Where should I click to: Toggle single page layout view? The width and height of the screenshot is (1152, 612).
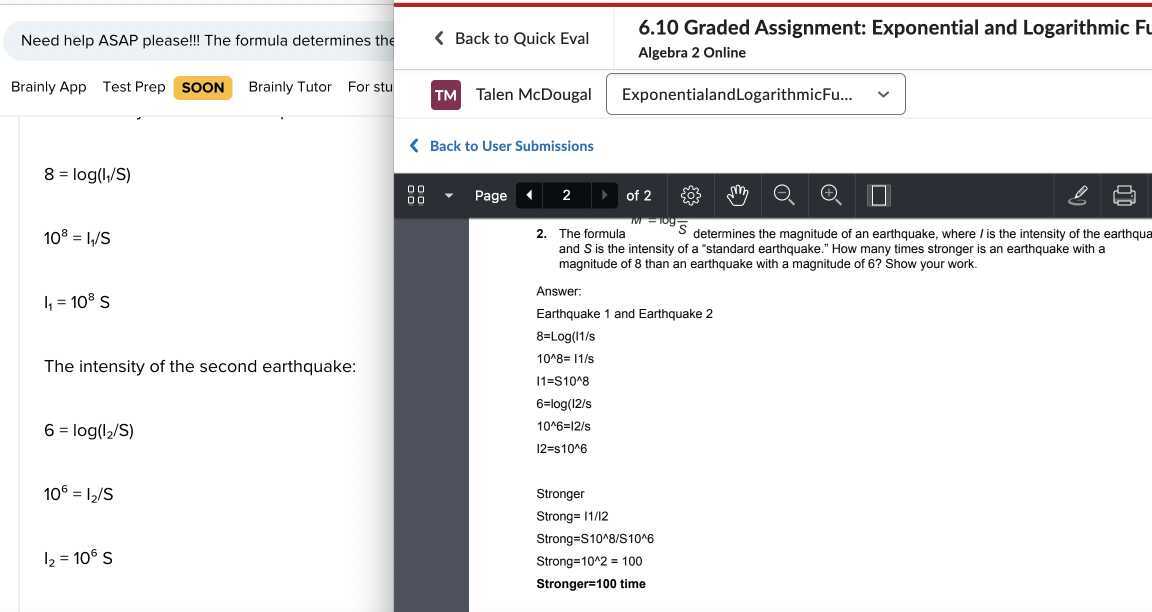point(878,195)
